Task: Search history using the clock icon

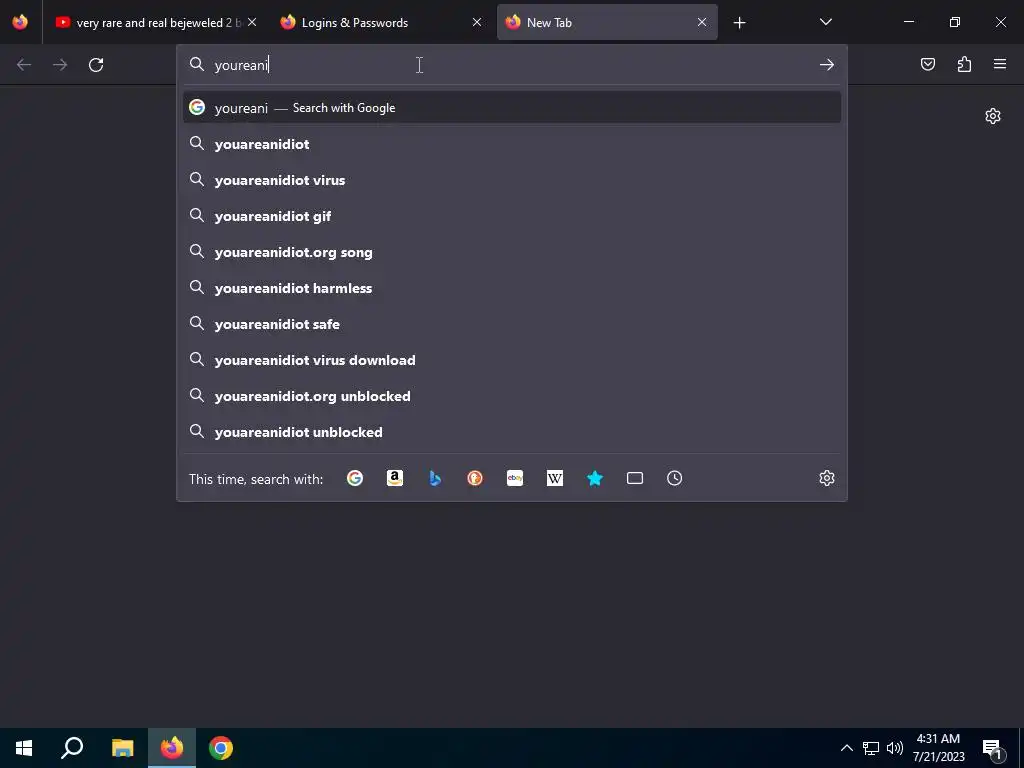Action: [675, 478]
